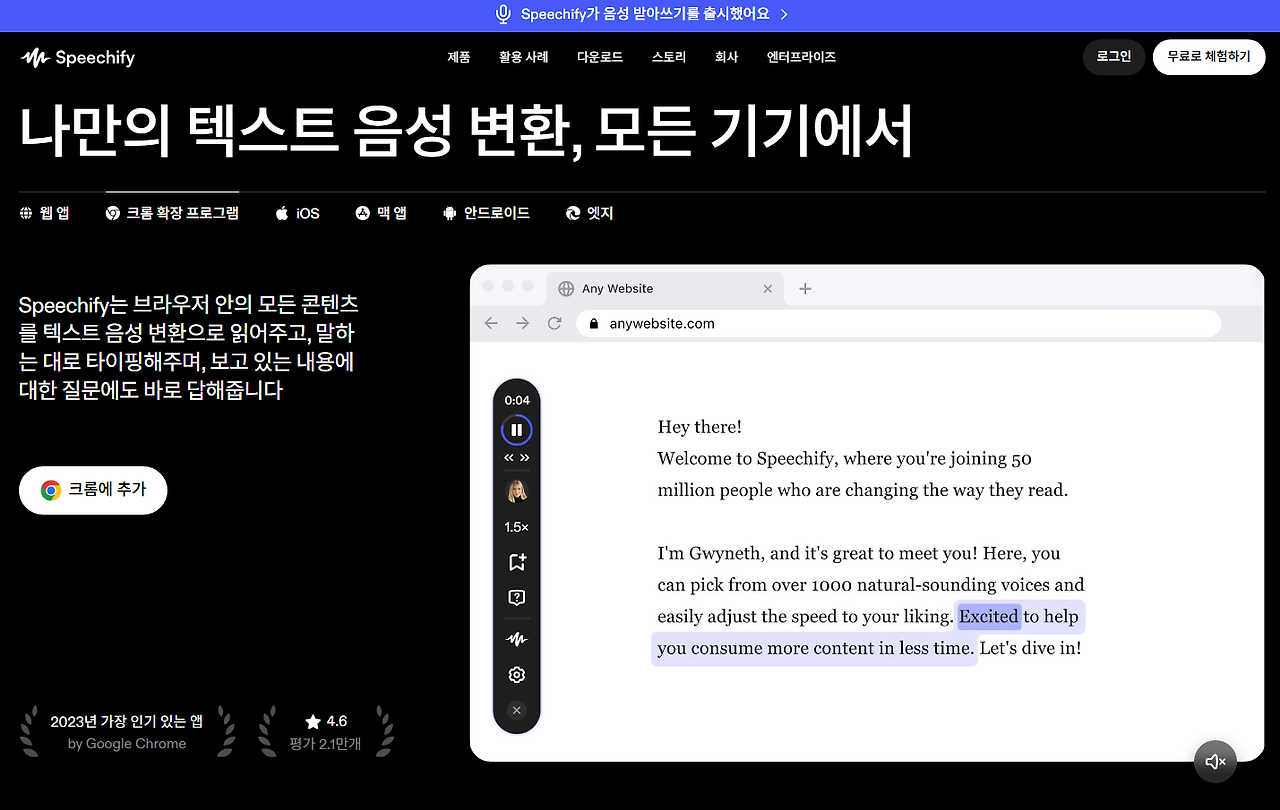Click the highlighted word Excited
Viewport: 1280px width, 810px height.
click(989, 616)
